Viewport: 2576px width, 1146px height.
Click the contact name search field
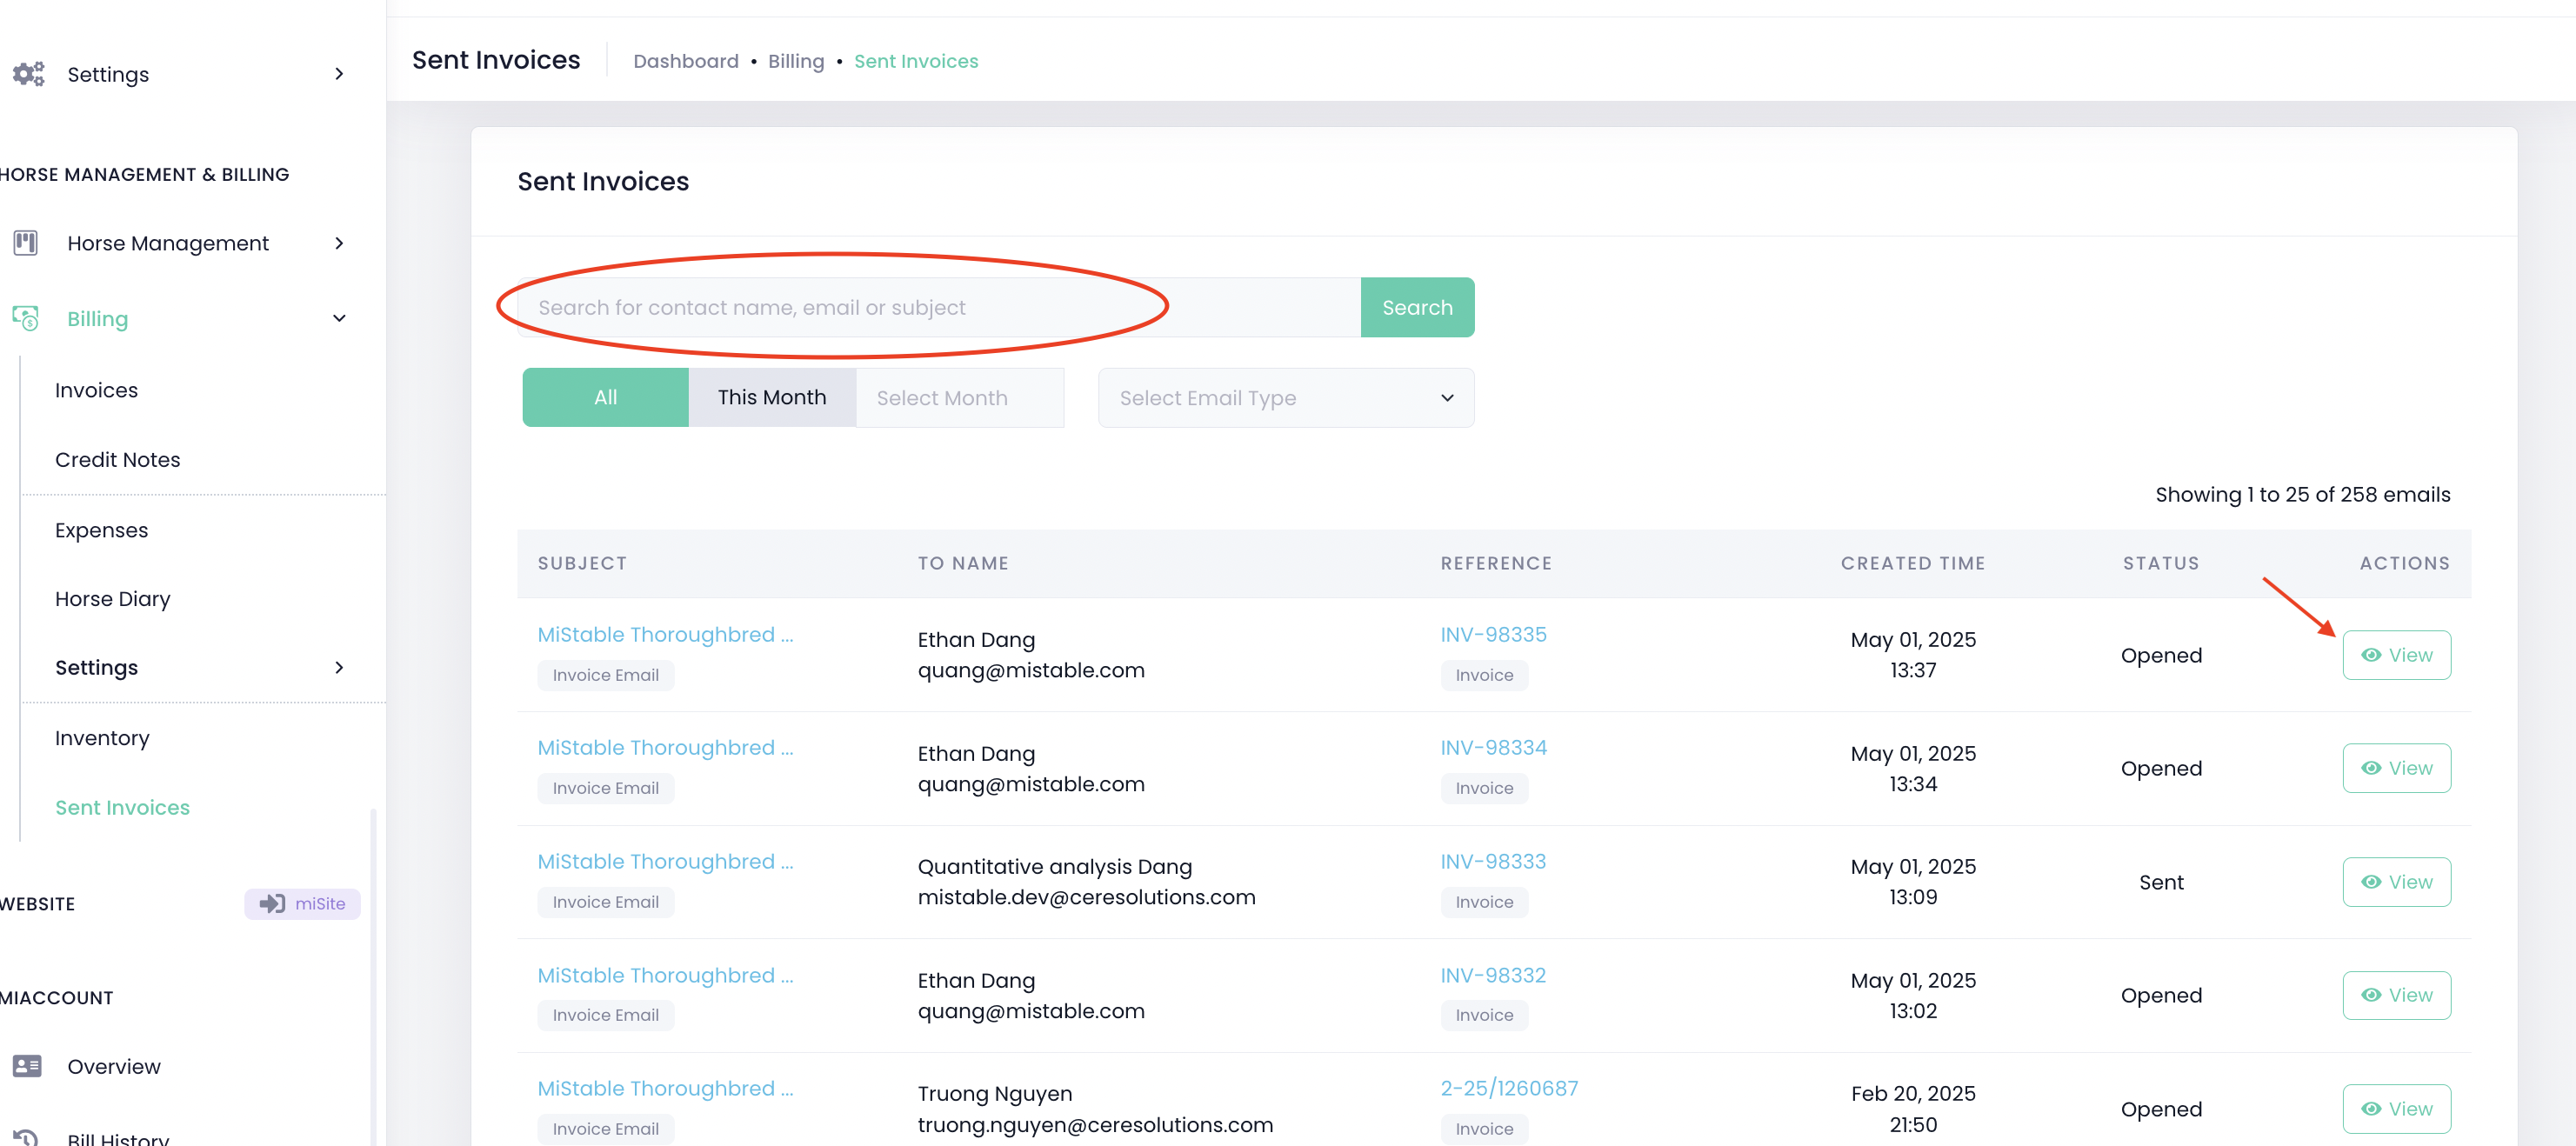tap(939, 307)
